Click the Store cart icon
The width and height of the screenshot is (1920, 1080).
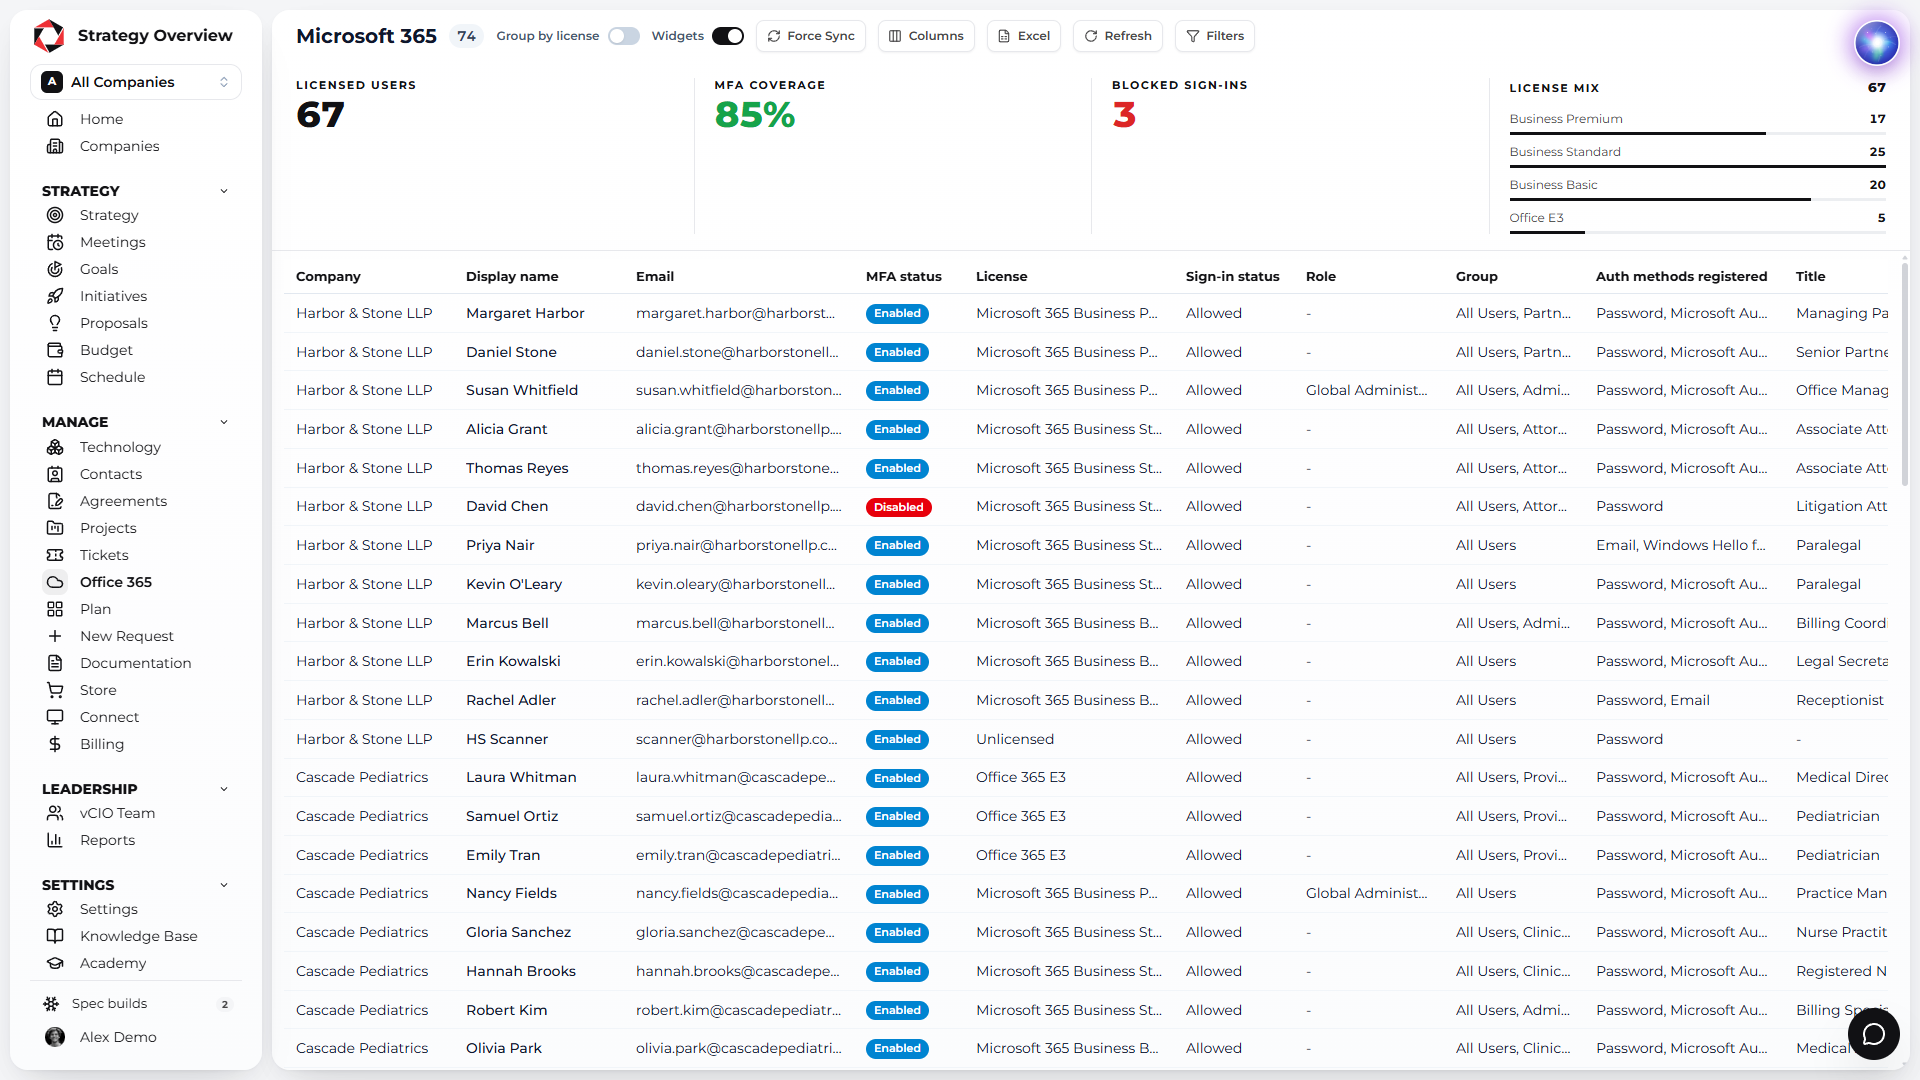(55, 690)
